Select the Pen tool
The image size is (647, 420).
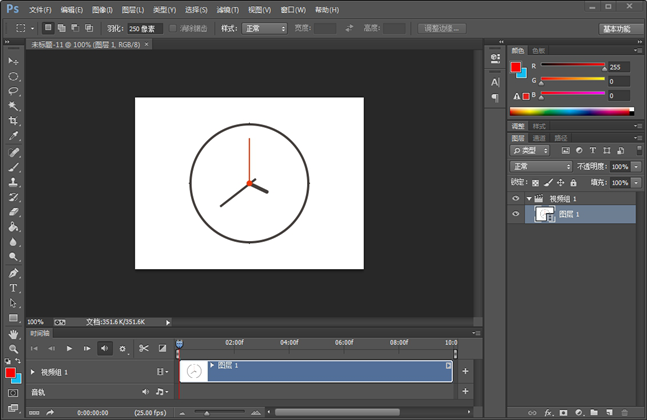[x=13, y=273]
